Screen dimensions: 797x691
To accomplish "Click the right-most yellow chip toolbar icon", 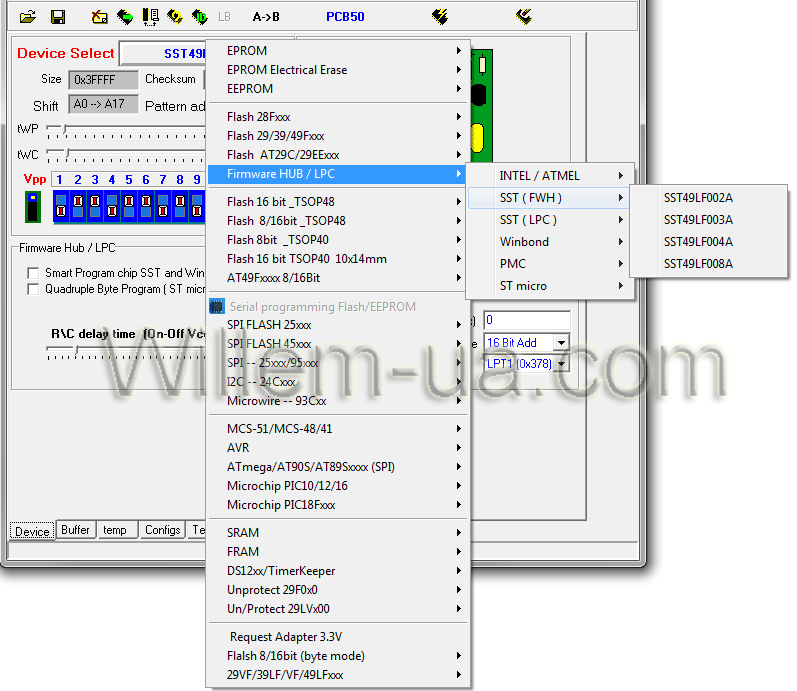I will 523,16.
